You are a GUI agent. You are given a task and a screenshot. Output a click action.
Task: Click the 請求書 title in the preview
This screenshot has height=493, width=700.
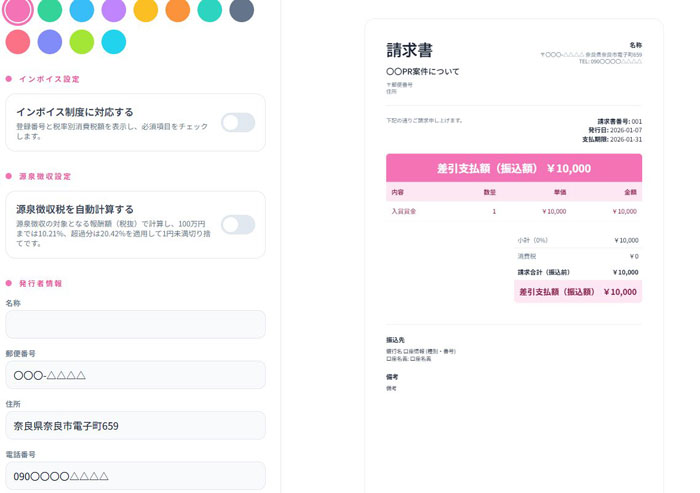coord(409,51)
